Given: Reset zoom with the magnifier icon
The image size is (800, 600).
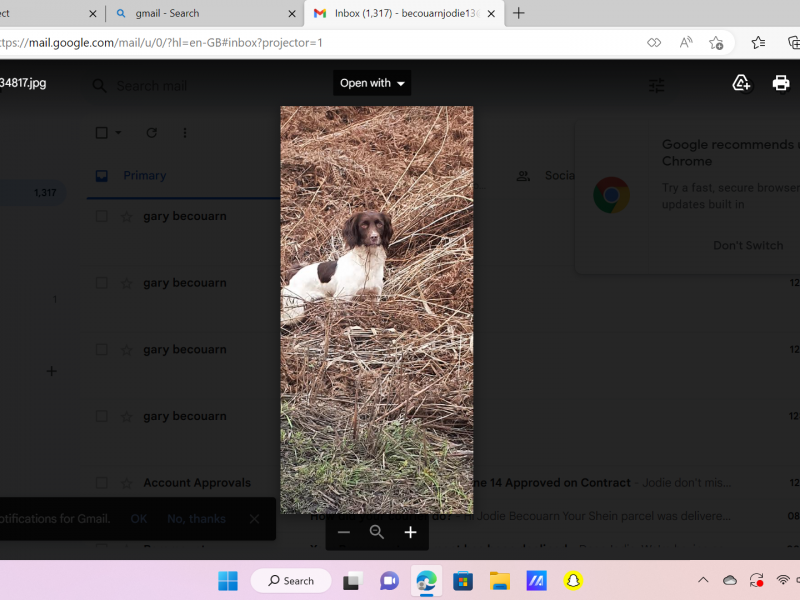Looking at the screenshot, I should click(x=377, y=533).
